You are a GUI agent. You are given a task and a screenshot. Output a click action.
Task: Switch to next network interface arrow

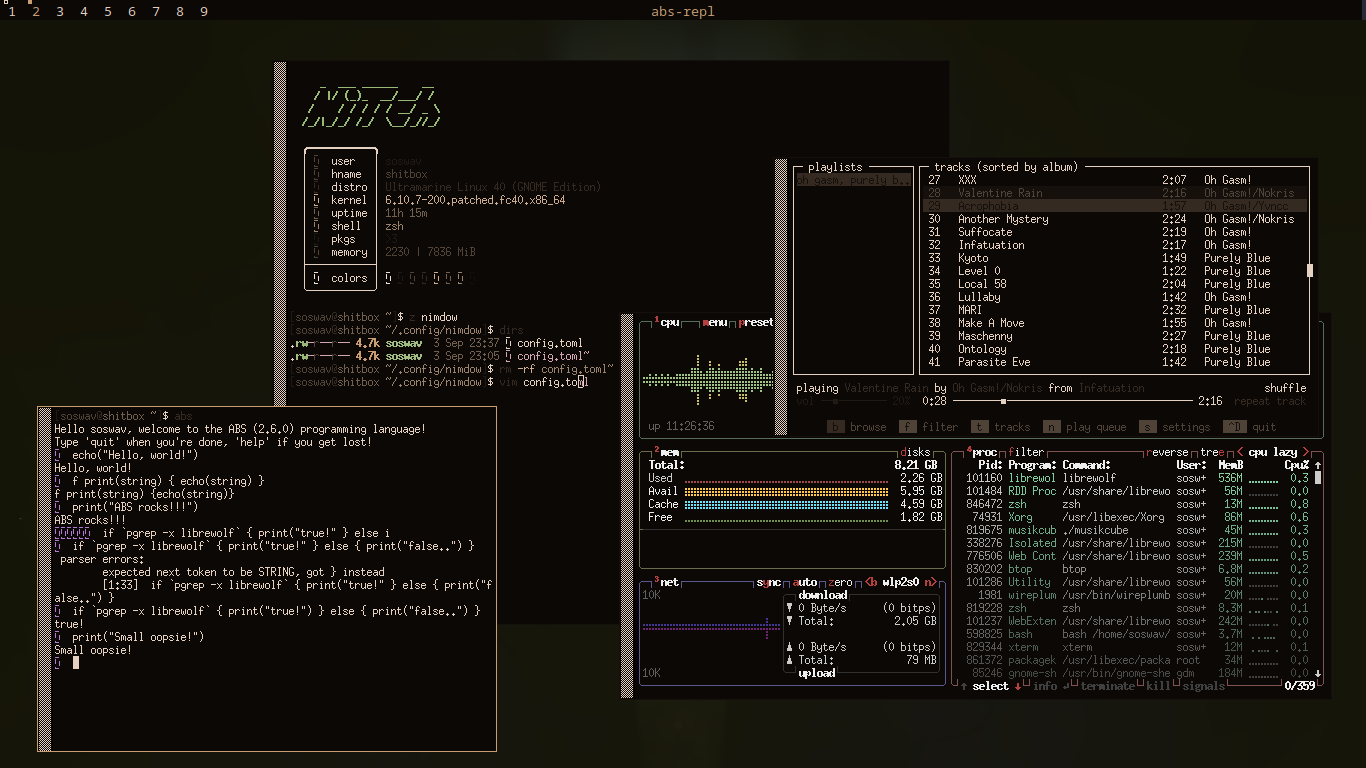click(x=931, y=582)
